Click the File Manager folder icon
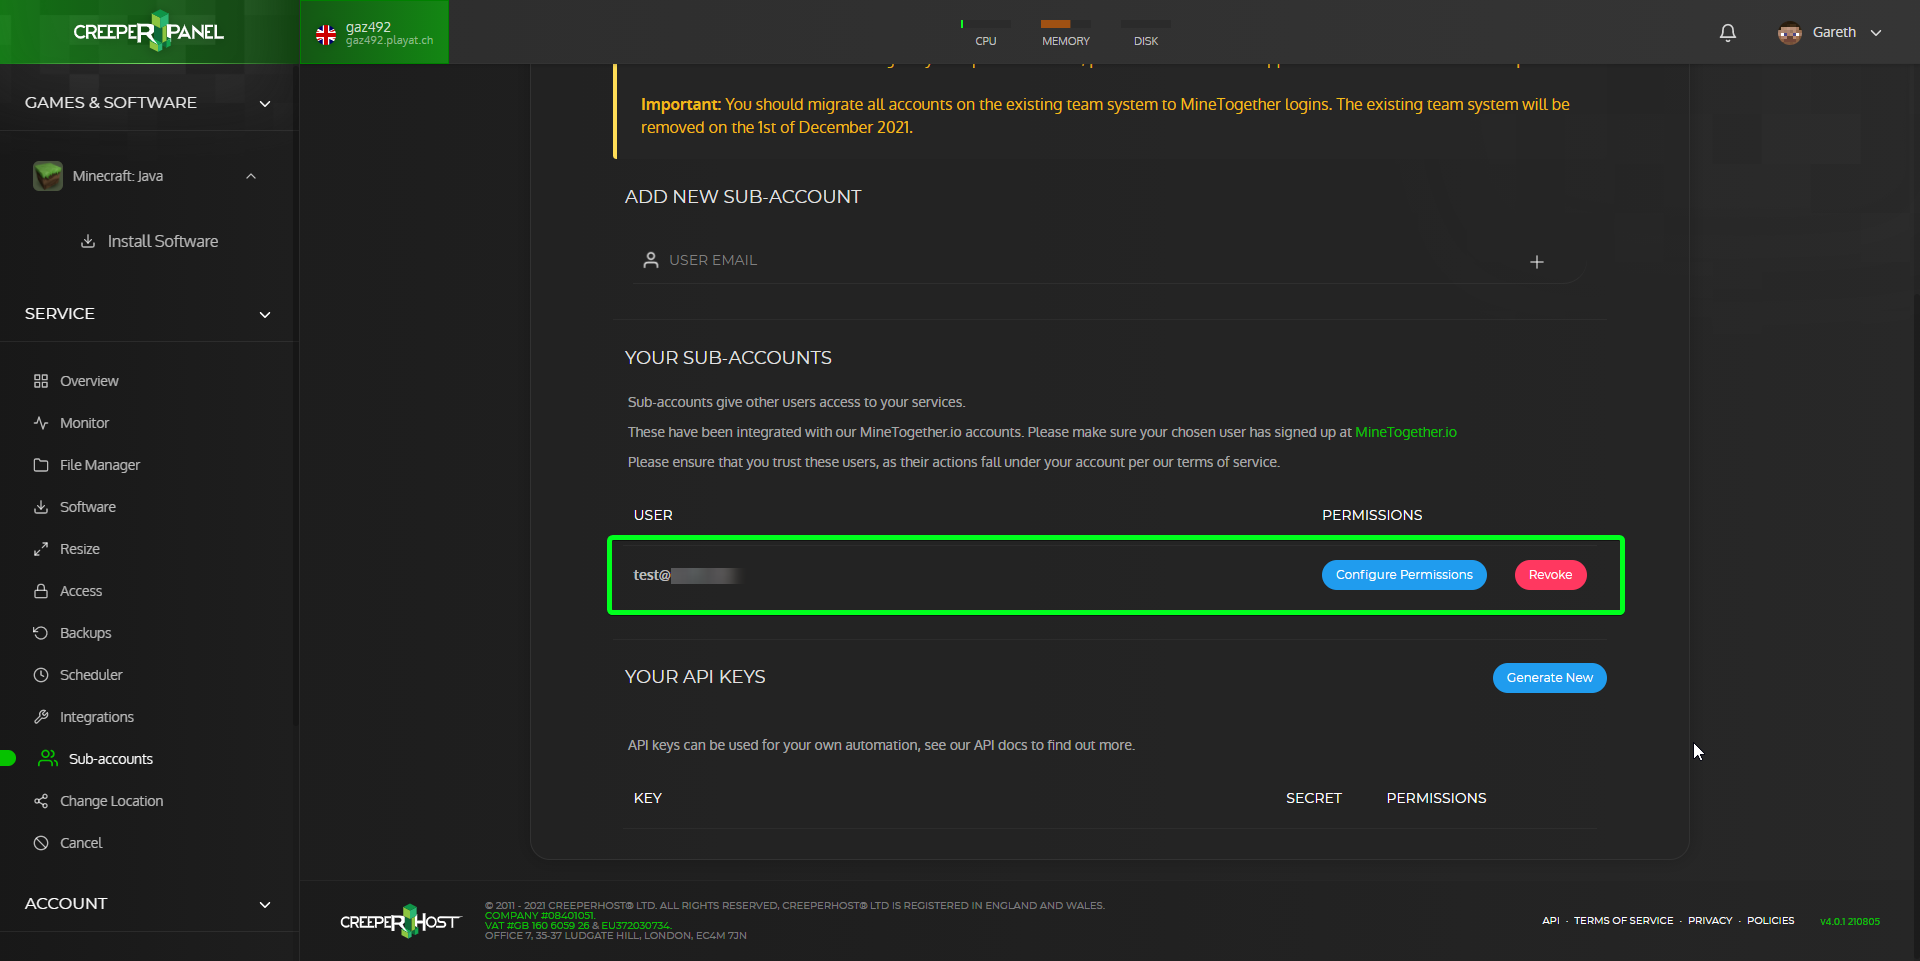The width and height of the screenshot is (1920, 961). click(x=41, y=465)
